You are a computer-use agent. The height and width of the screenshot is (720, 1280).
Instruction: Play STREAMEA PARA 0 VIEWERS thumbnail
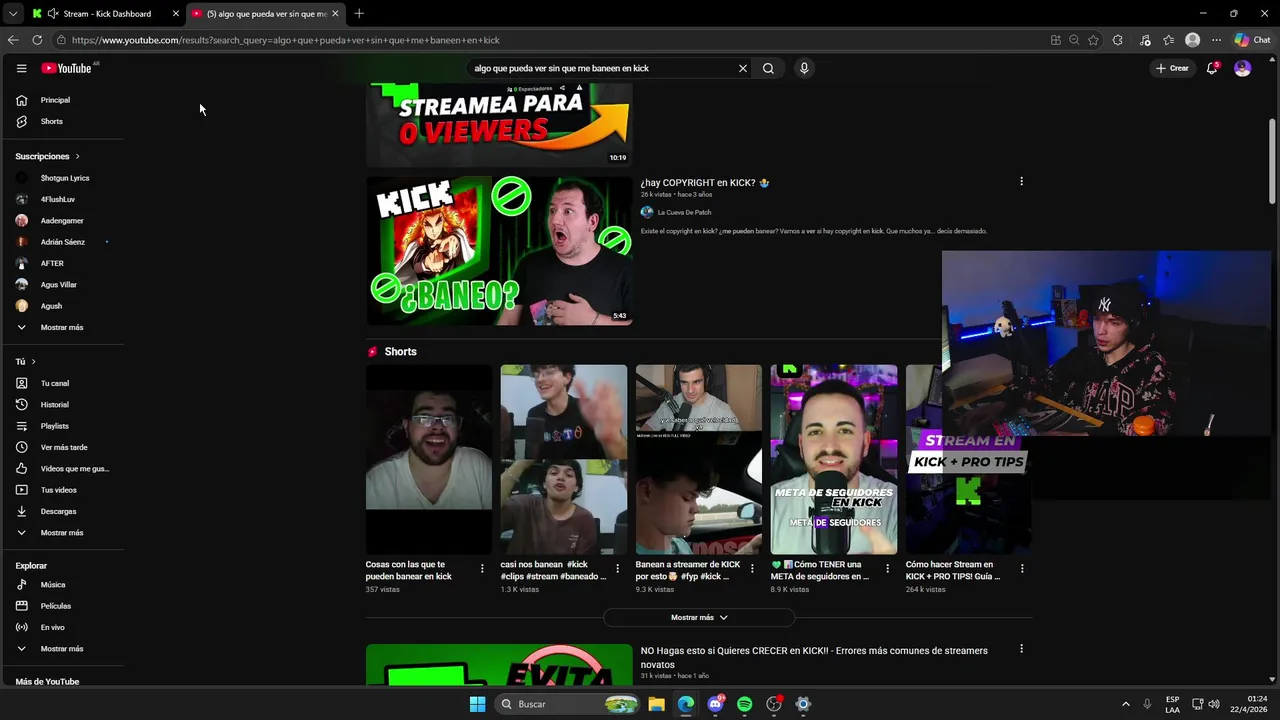pyautogui.click(x=499, y=125)
